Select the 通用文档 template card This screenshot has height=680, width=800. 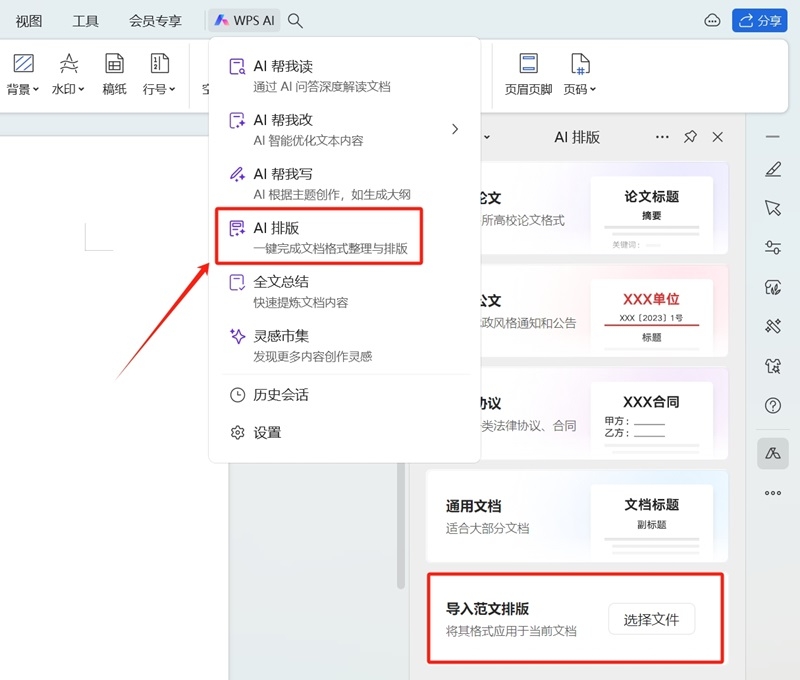click(577, 516)
